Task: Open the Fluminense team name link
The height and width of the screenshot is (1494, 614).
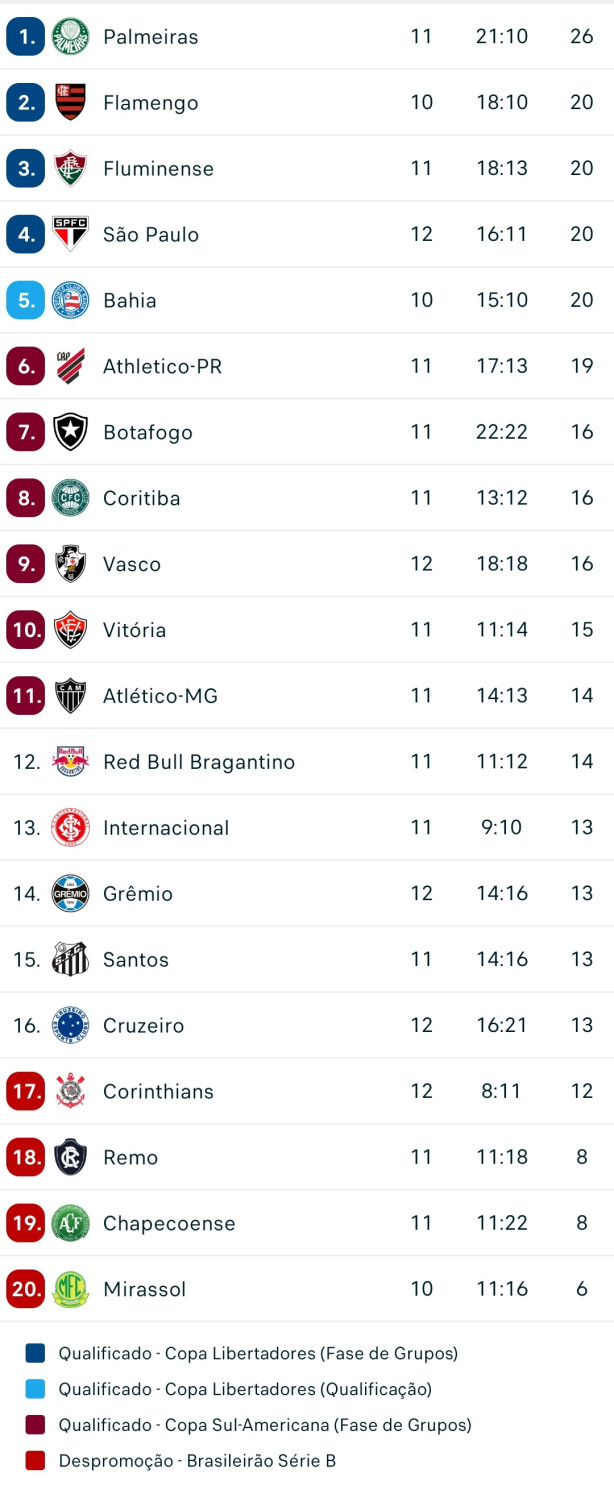Action: click(158, 169)
